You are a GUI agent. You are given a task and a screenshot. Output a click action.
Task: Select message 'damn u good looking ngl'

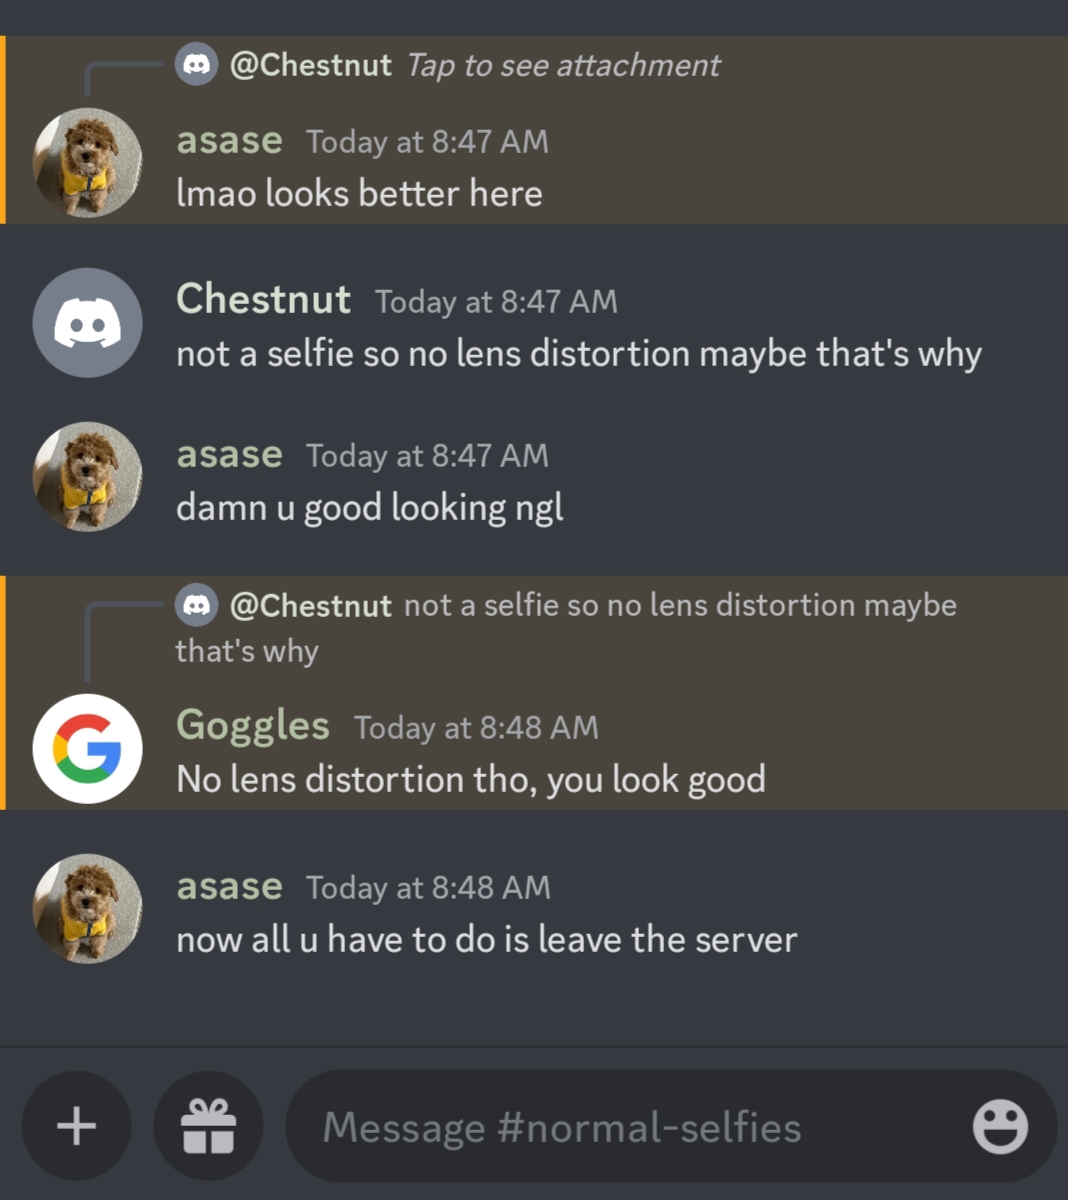click(x=370, y=507)
